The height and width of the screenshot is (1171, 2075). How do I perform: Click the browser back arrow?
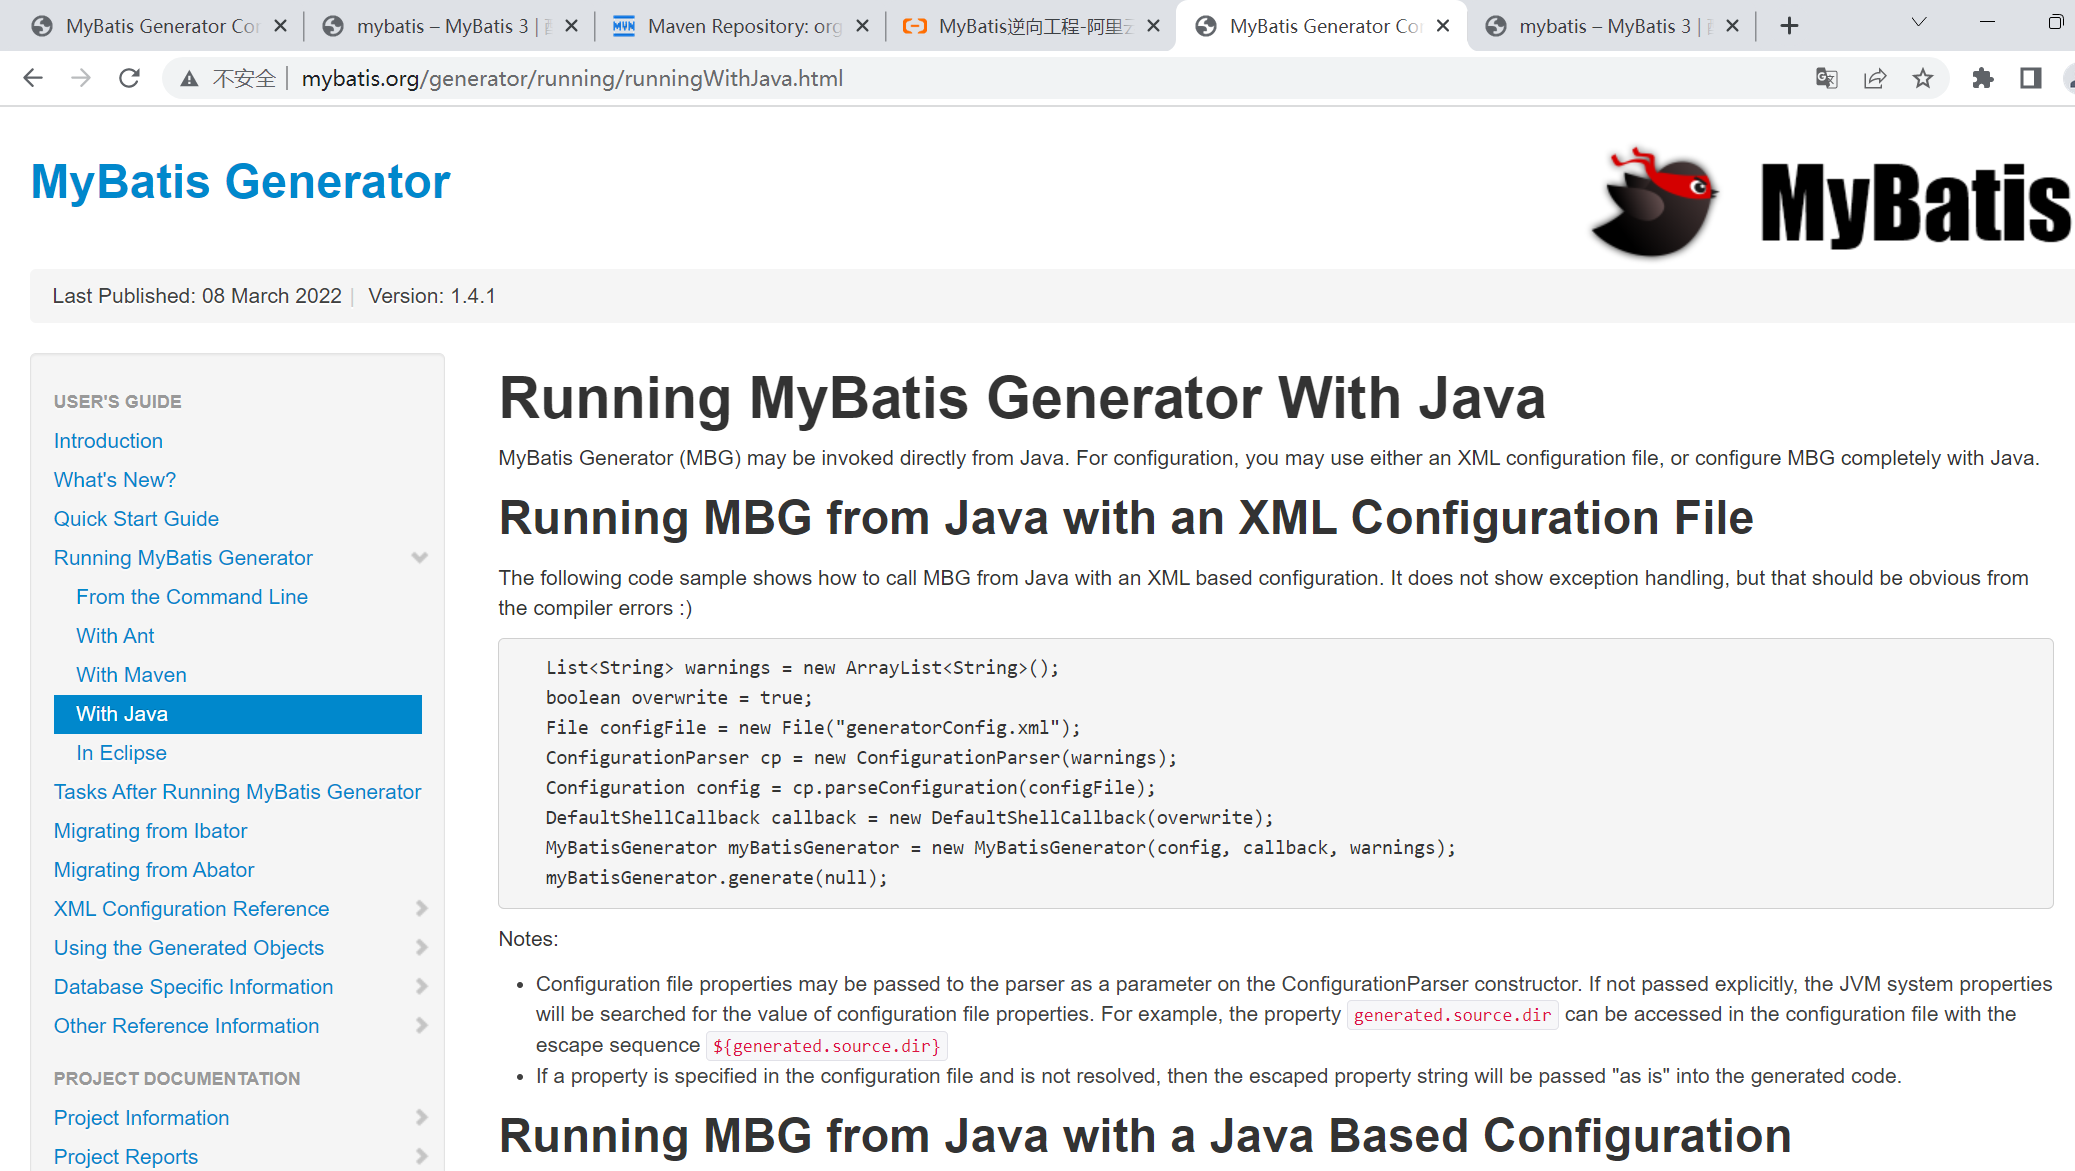(33, 78)
